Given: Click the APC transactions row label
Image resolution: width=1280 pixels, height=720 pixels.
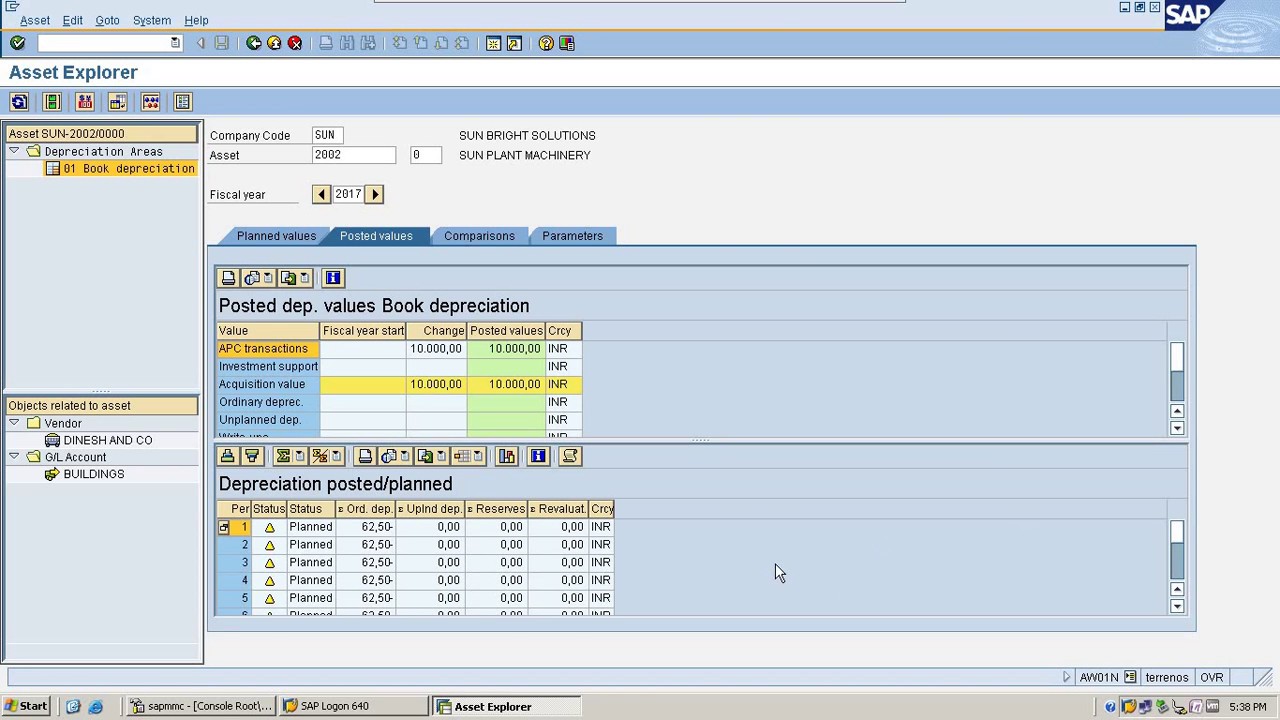Looking at the screenshot, I should (x=268, y=349).
